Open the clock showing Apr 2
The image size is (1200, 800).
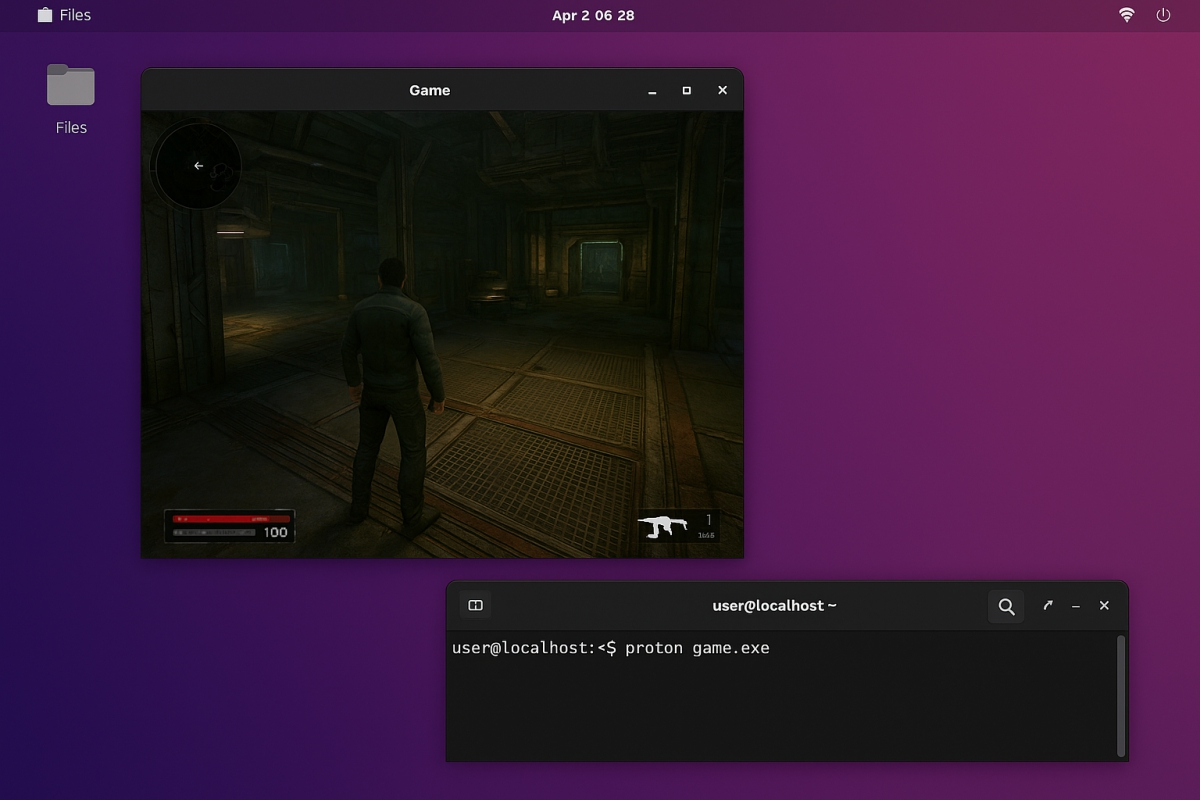coord(593,15)
